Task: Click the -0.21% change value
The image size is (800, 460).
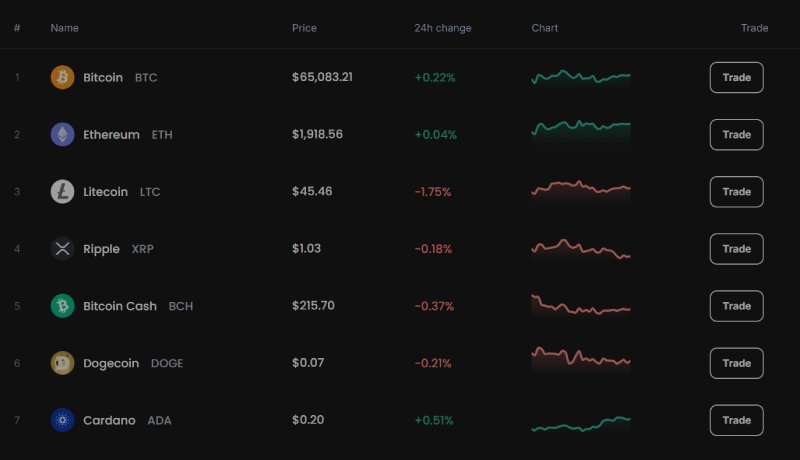Action: tap(433, 363)
